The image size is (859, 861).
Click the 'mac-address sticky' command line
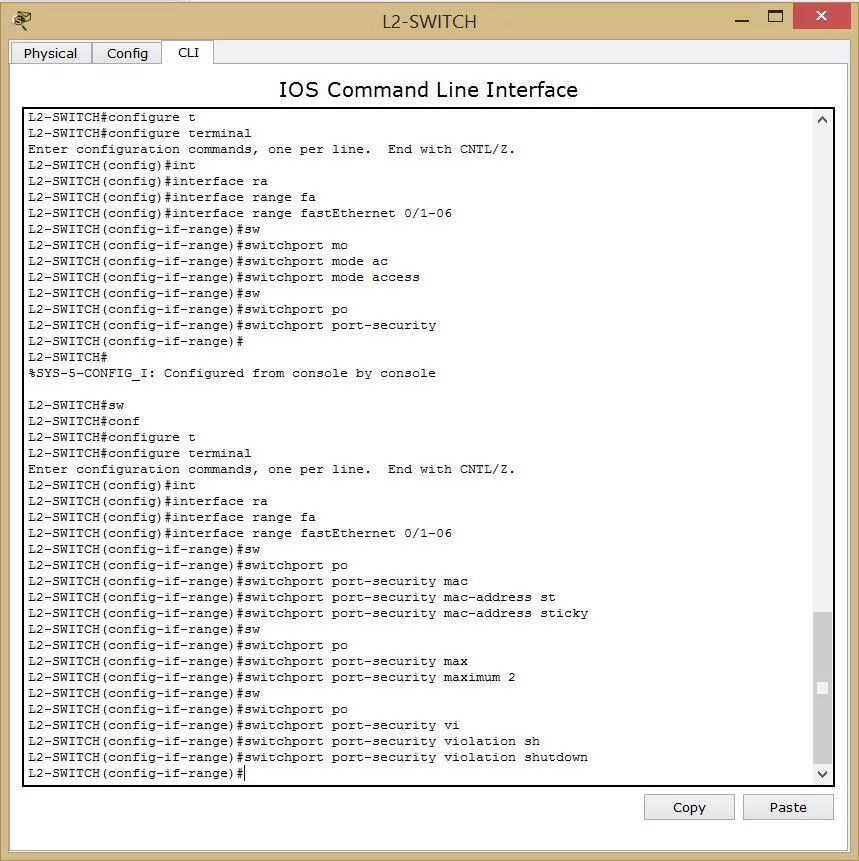308,613
